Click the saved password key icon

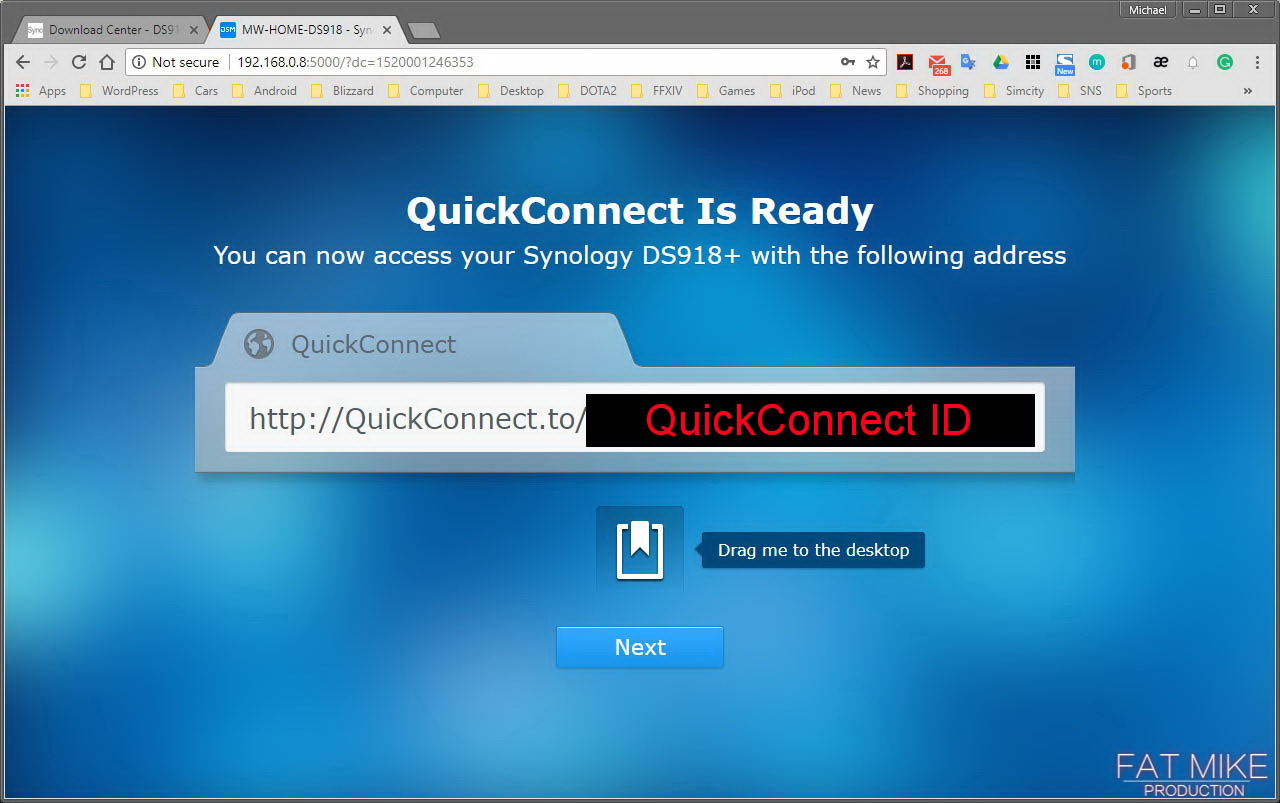[847, 62]
